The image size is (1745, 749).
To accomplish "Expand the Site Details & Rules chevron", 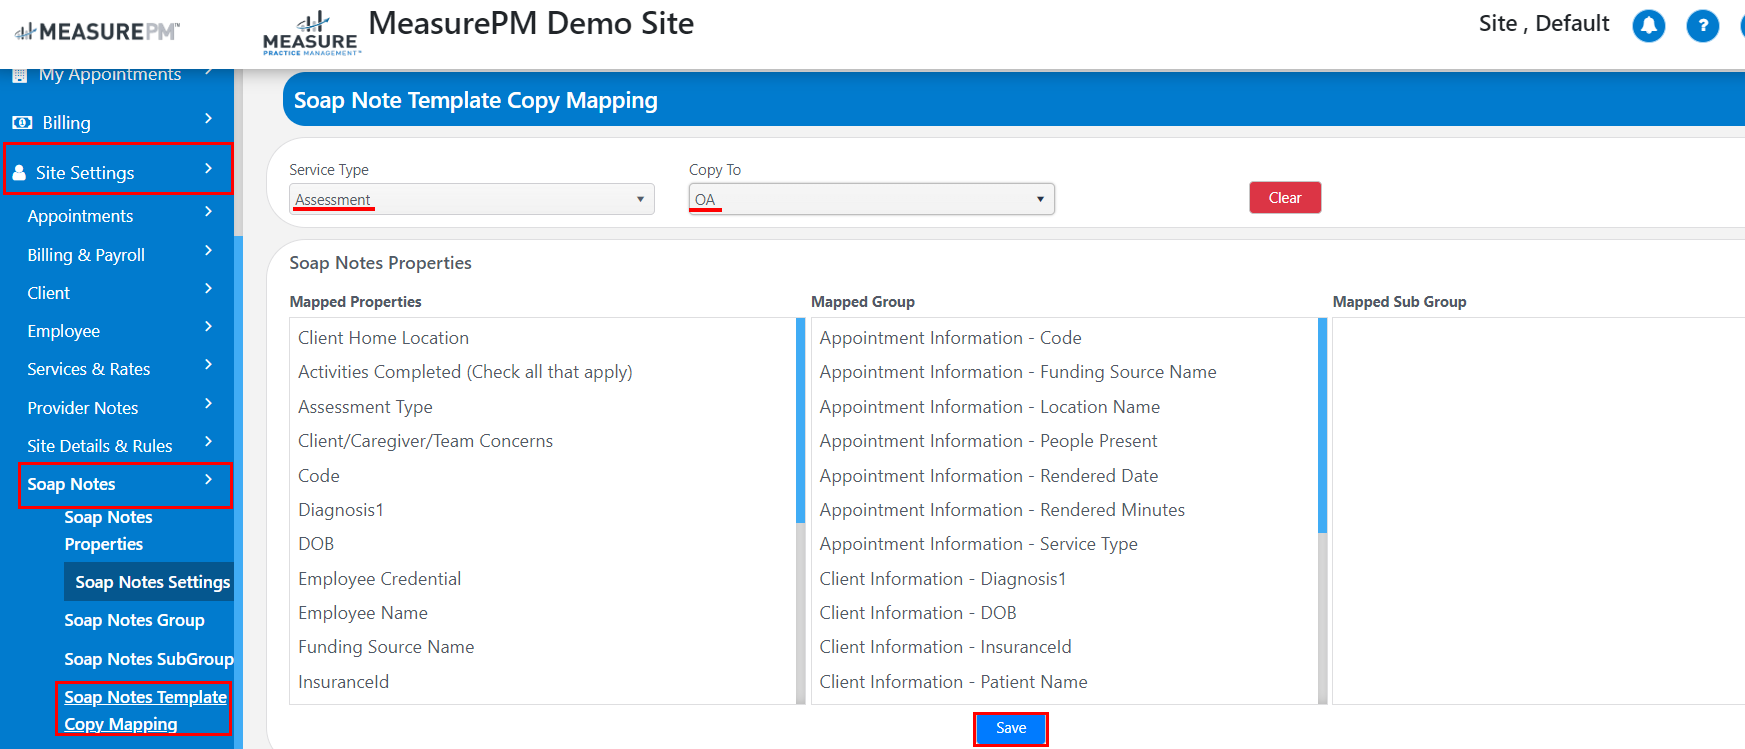I will tap(208, 441).
